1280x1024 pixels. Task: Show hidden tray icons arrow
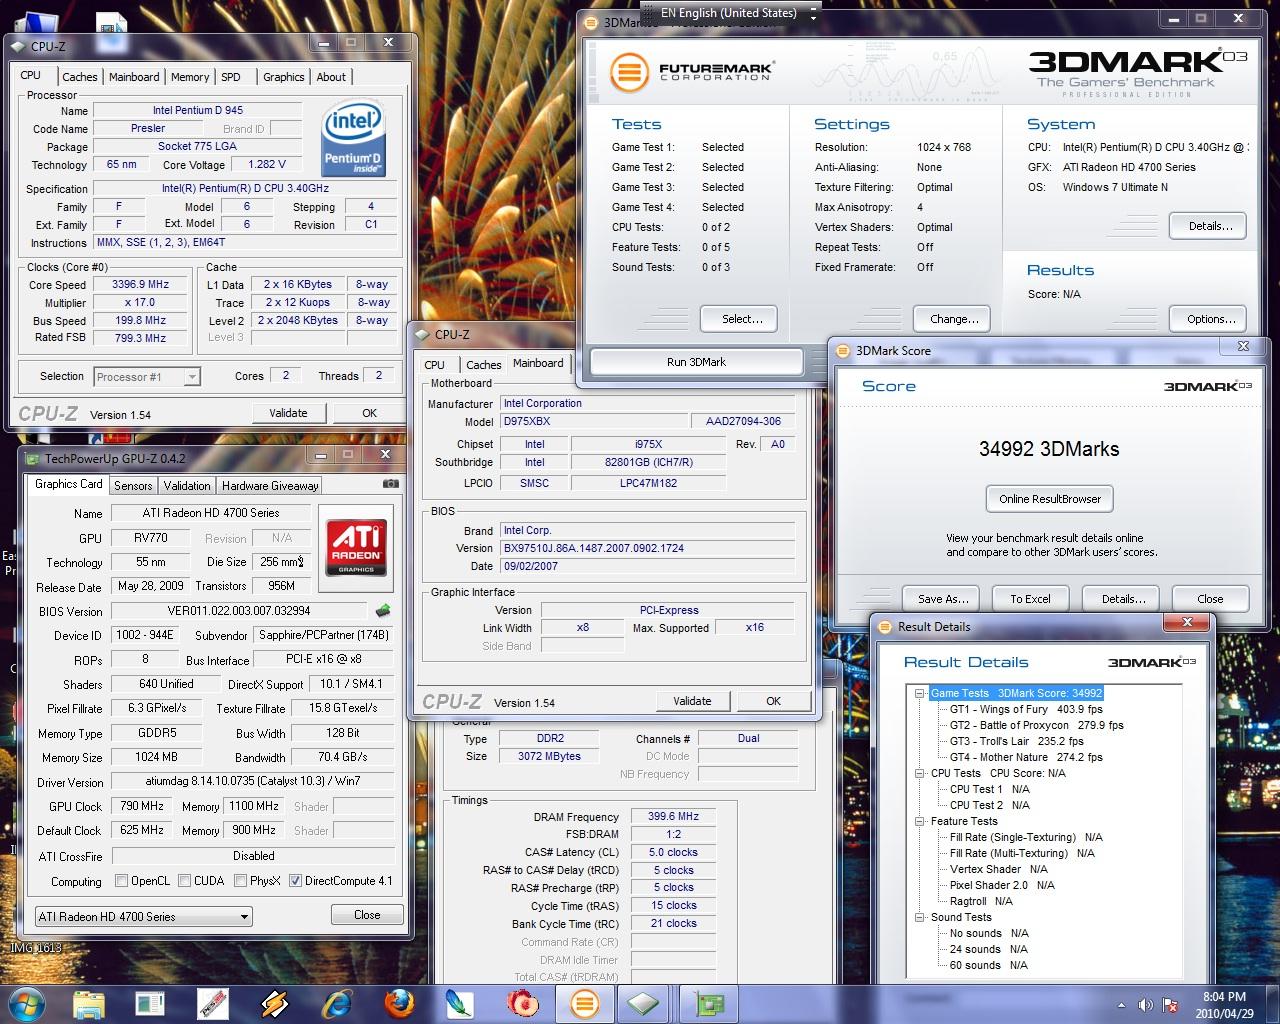tap(1122, 1005)
